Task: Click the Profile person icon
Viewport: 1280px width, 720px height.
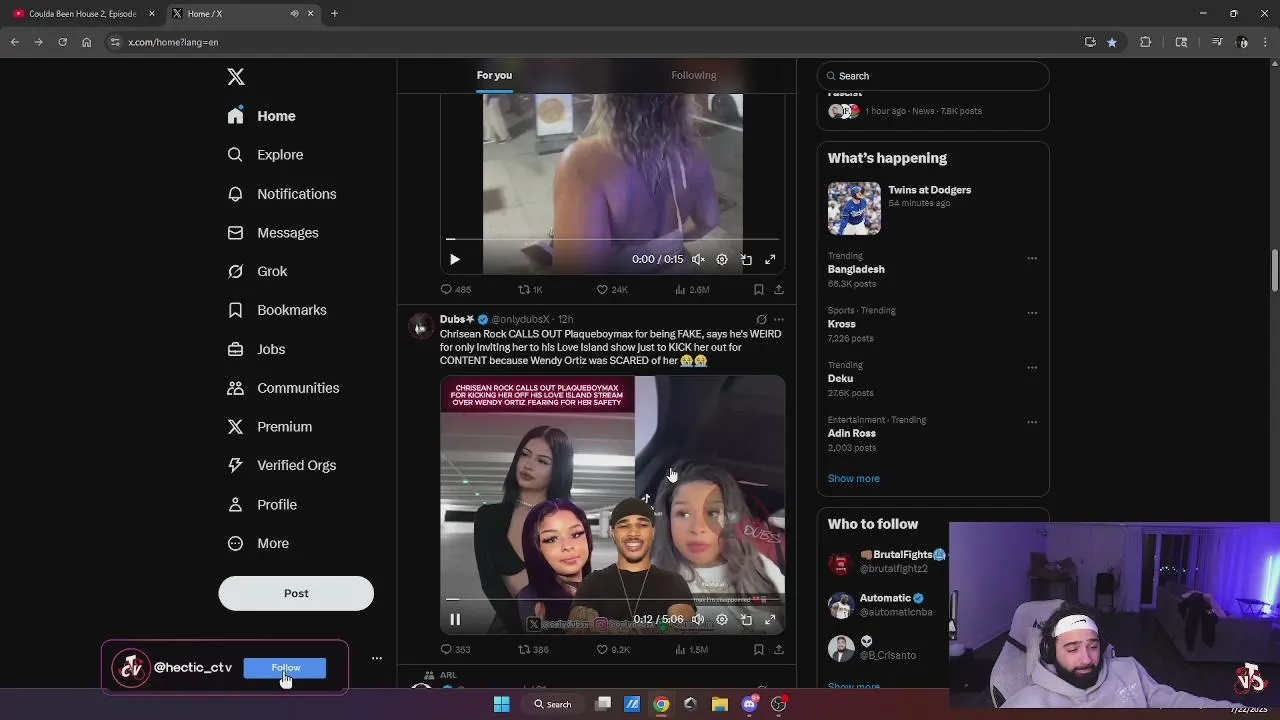Action: tap(235, 505)
